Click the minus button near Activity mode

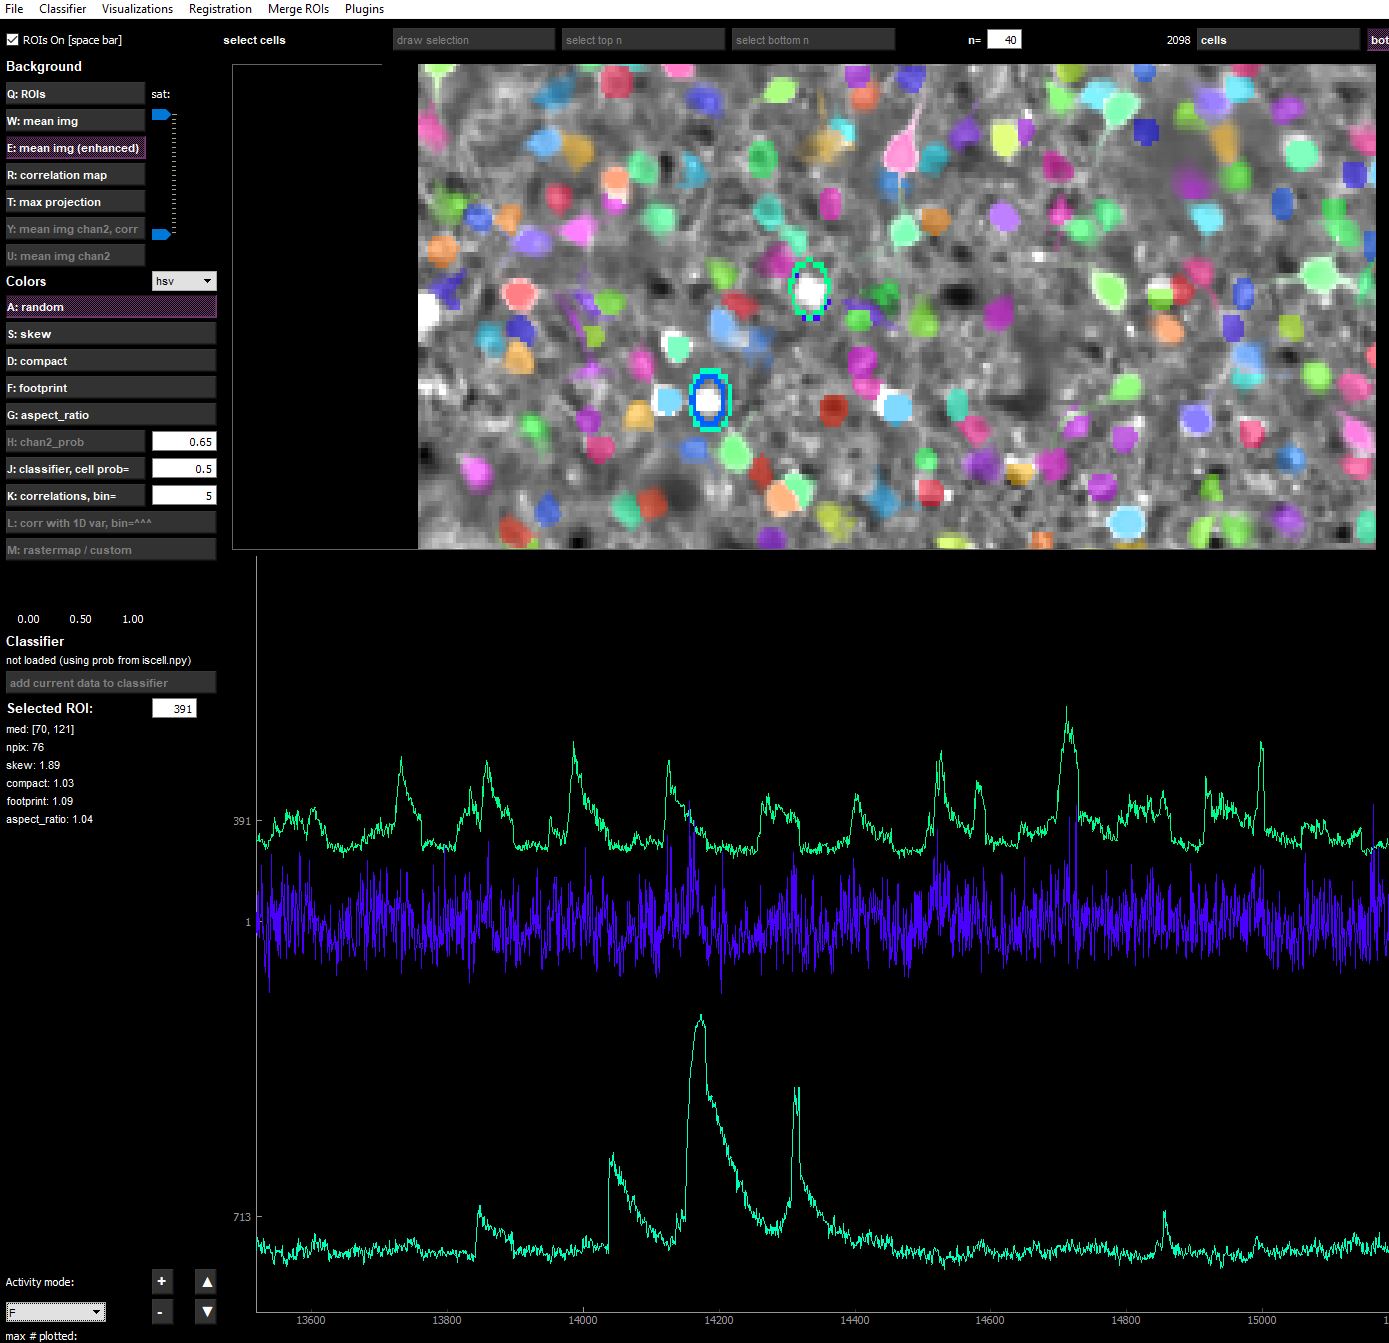[161, 1311]
